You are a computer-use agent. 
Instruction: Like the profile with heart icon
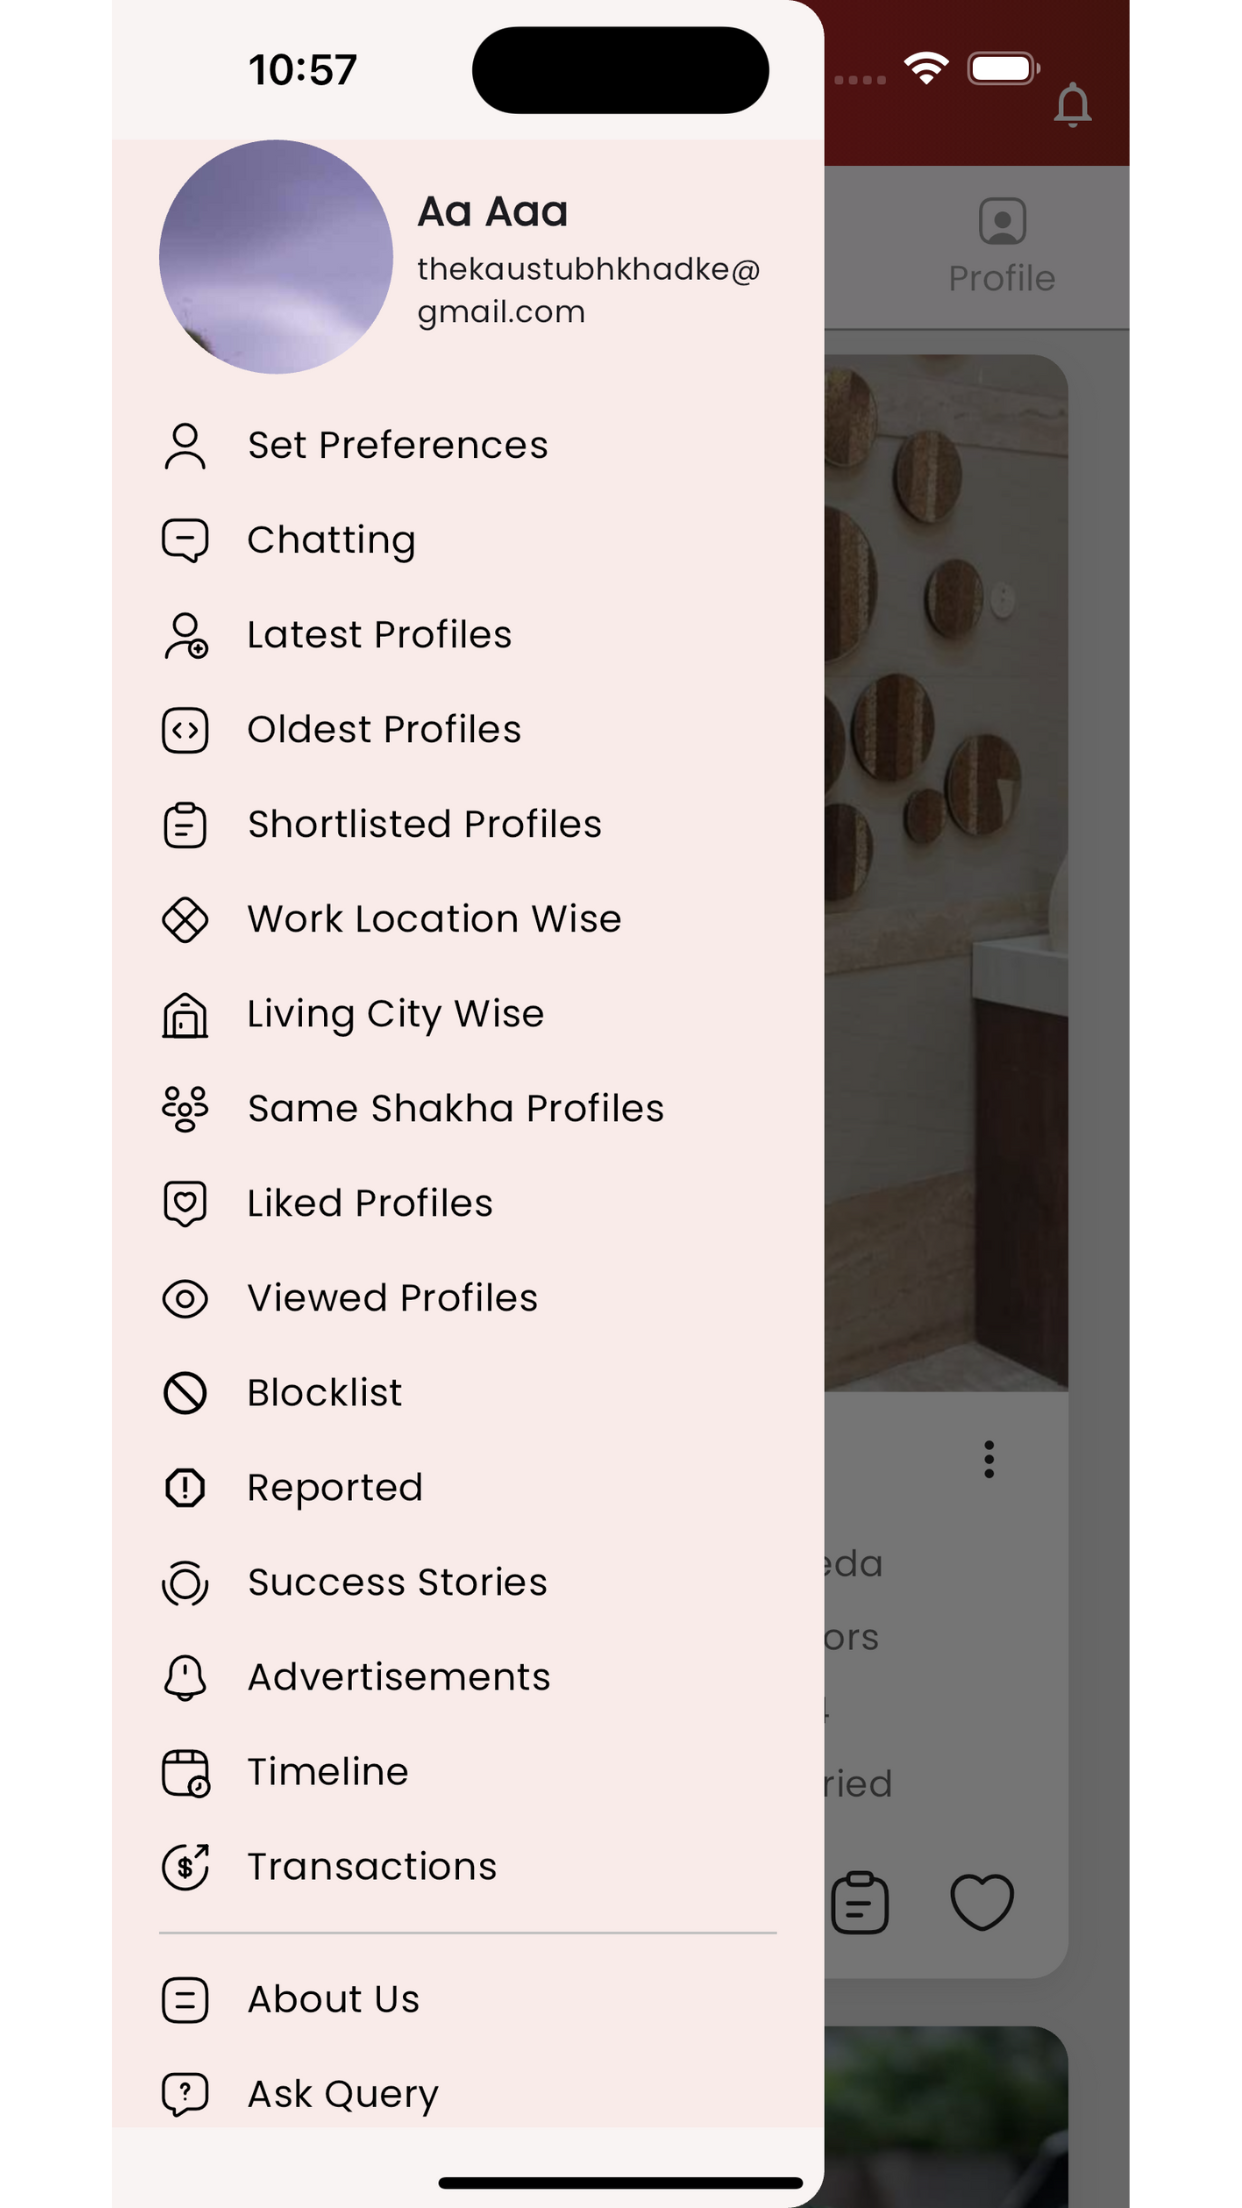[982, 1901]
